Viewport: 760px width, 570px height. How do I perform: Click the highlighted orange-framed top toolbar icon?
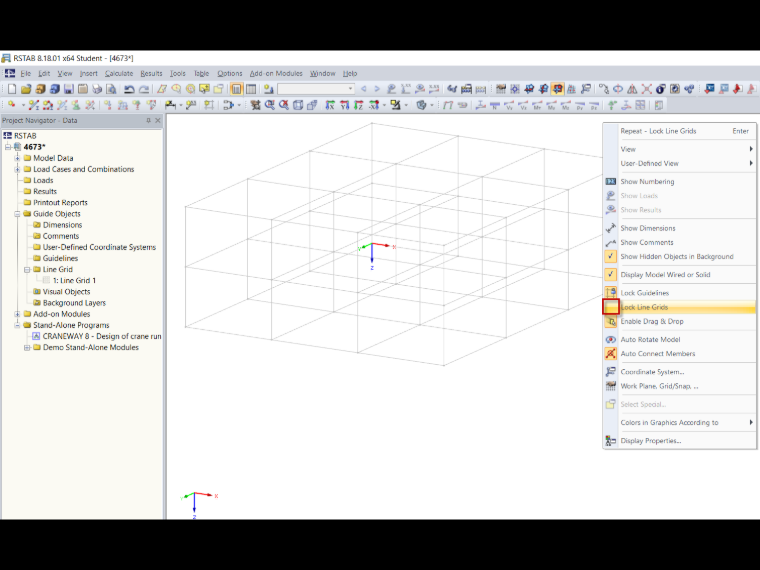point(557,89)
